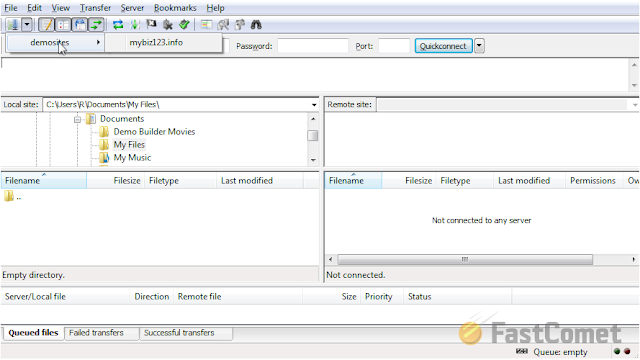
Task: Open the Remote site path dropdown
Action: coord(635,105)
